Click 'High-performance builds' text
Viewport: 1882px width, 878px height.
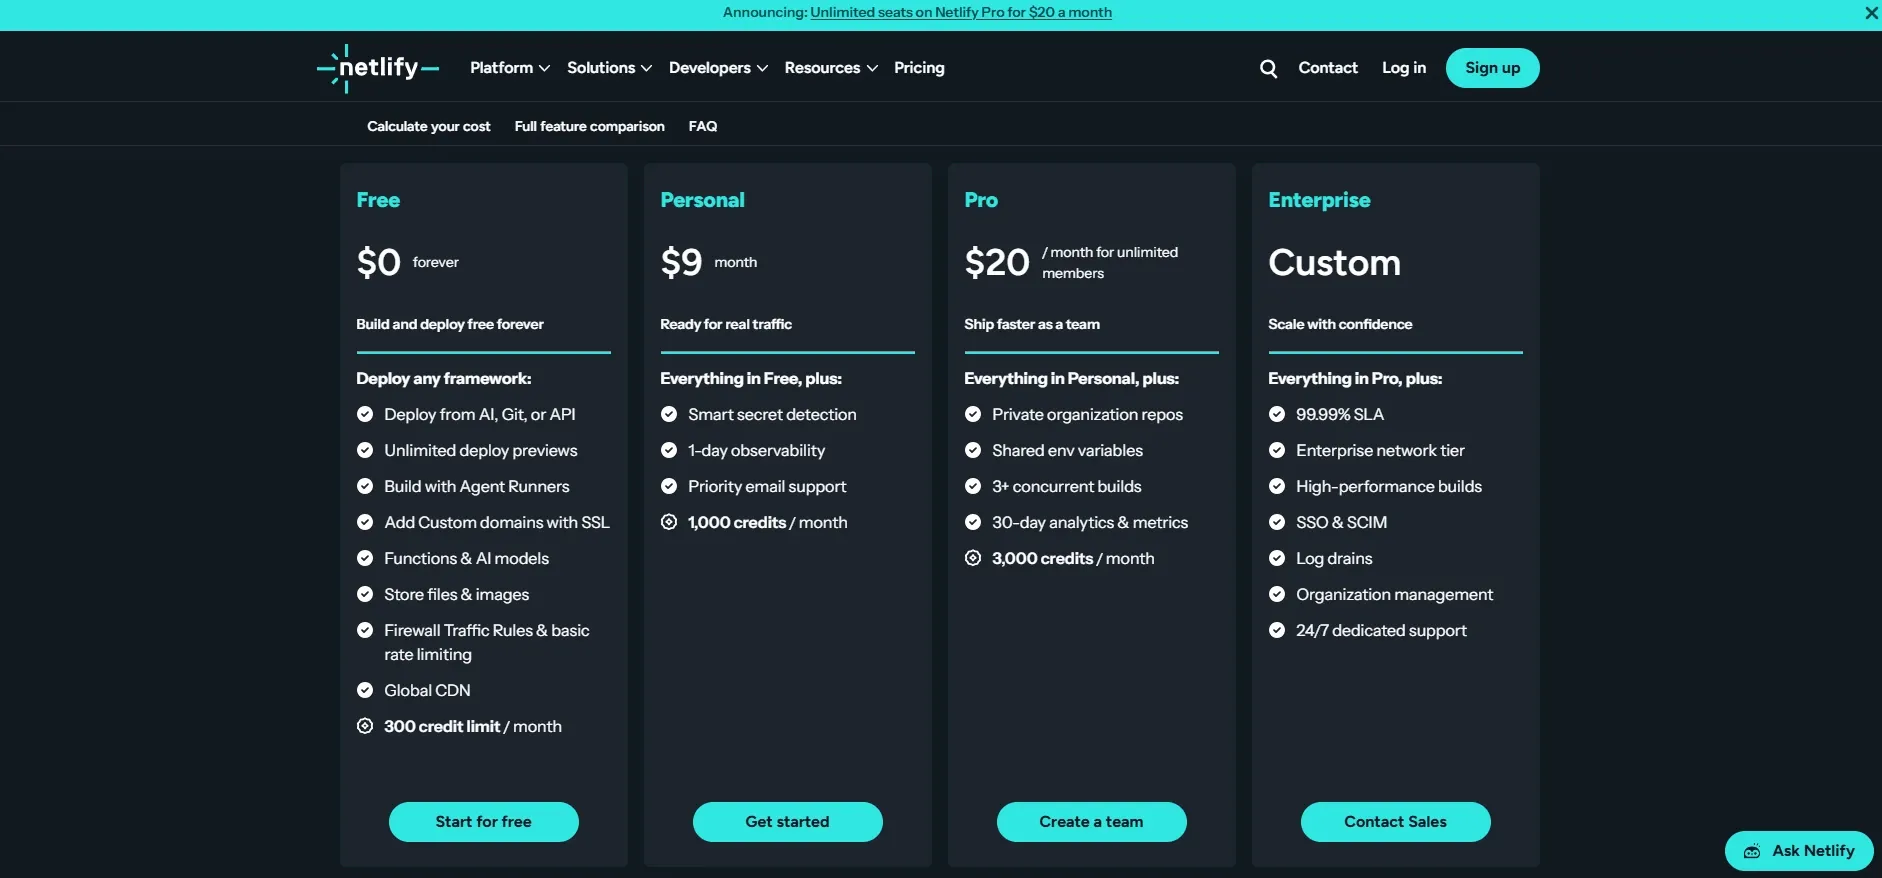pos(1389,486)
